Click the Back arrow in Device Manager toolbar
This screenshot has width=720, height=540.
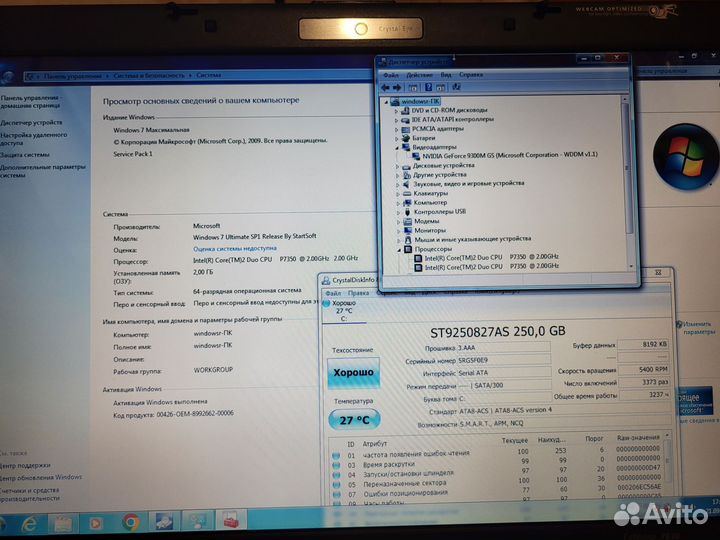[x=386, y=87]
